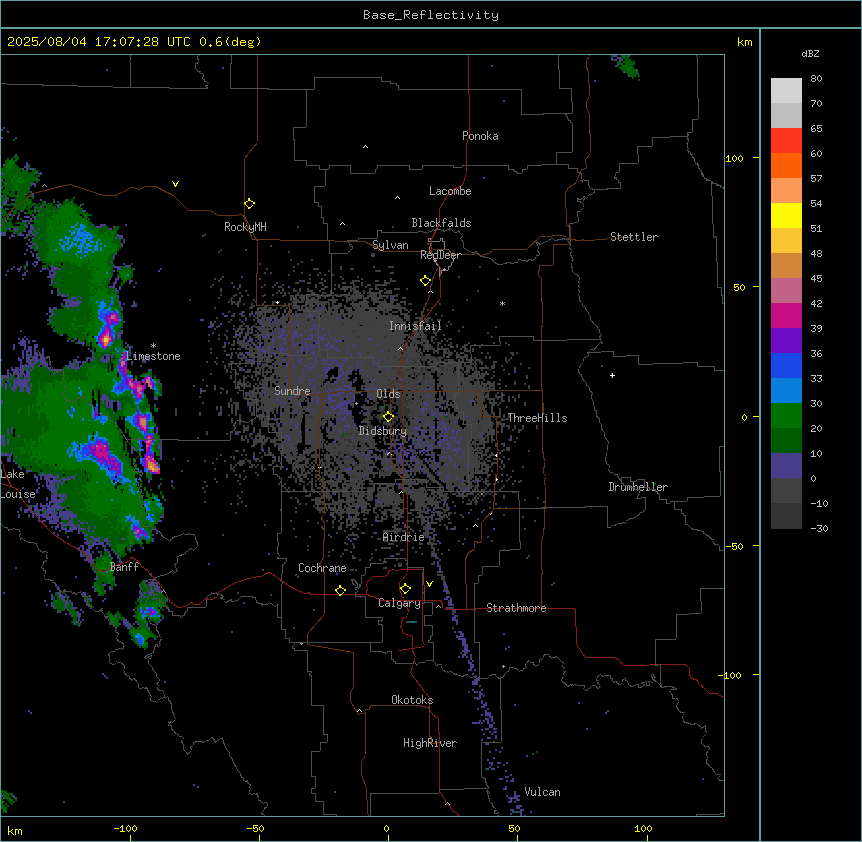Image resolution: width=862 pixels, height=842 pixels.
Task: Click the 80 value on dBZ legend
Action: tap(816, 79)
